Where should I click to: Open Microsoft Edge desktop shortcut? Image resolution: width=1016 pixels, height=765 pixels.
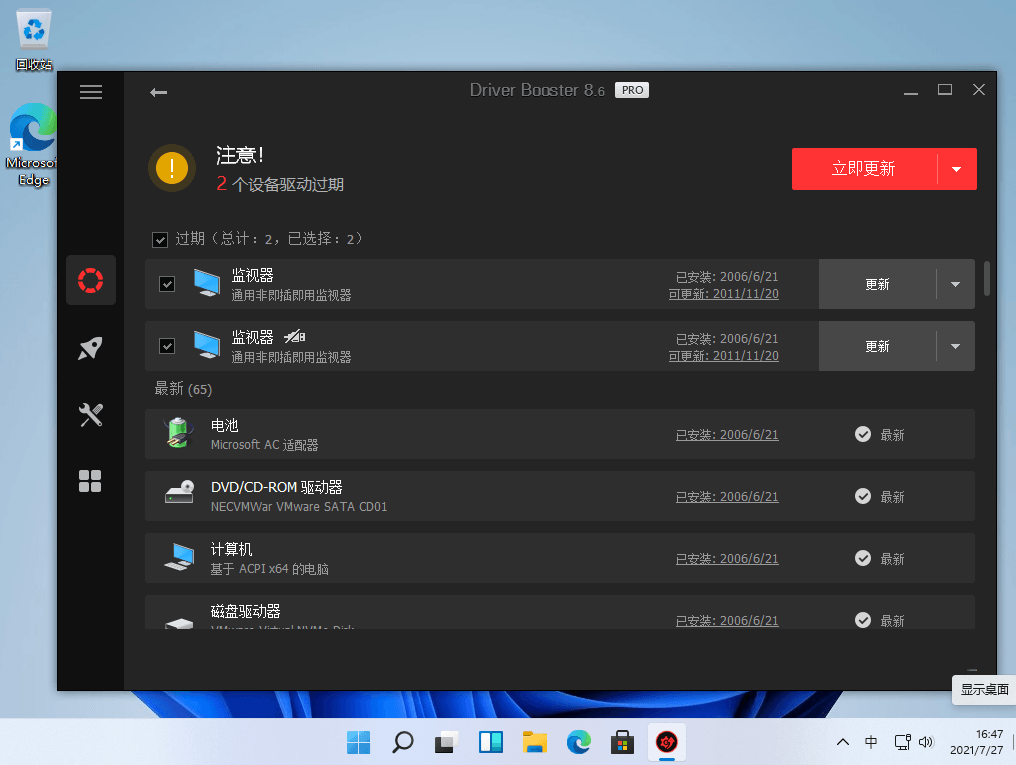(x=32, y=145)
